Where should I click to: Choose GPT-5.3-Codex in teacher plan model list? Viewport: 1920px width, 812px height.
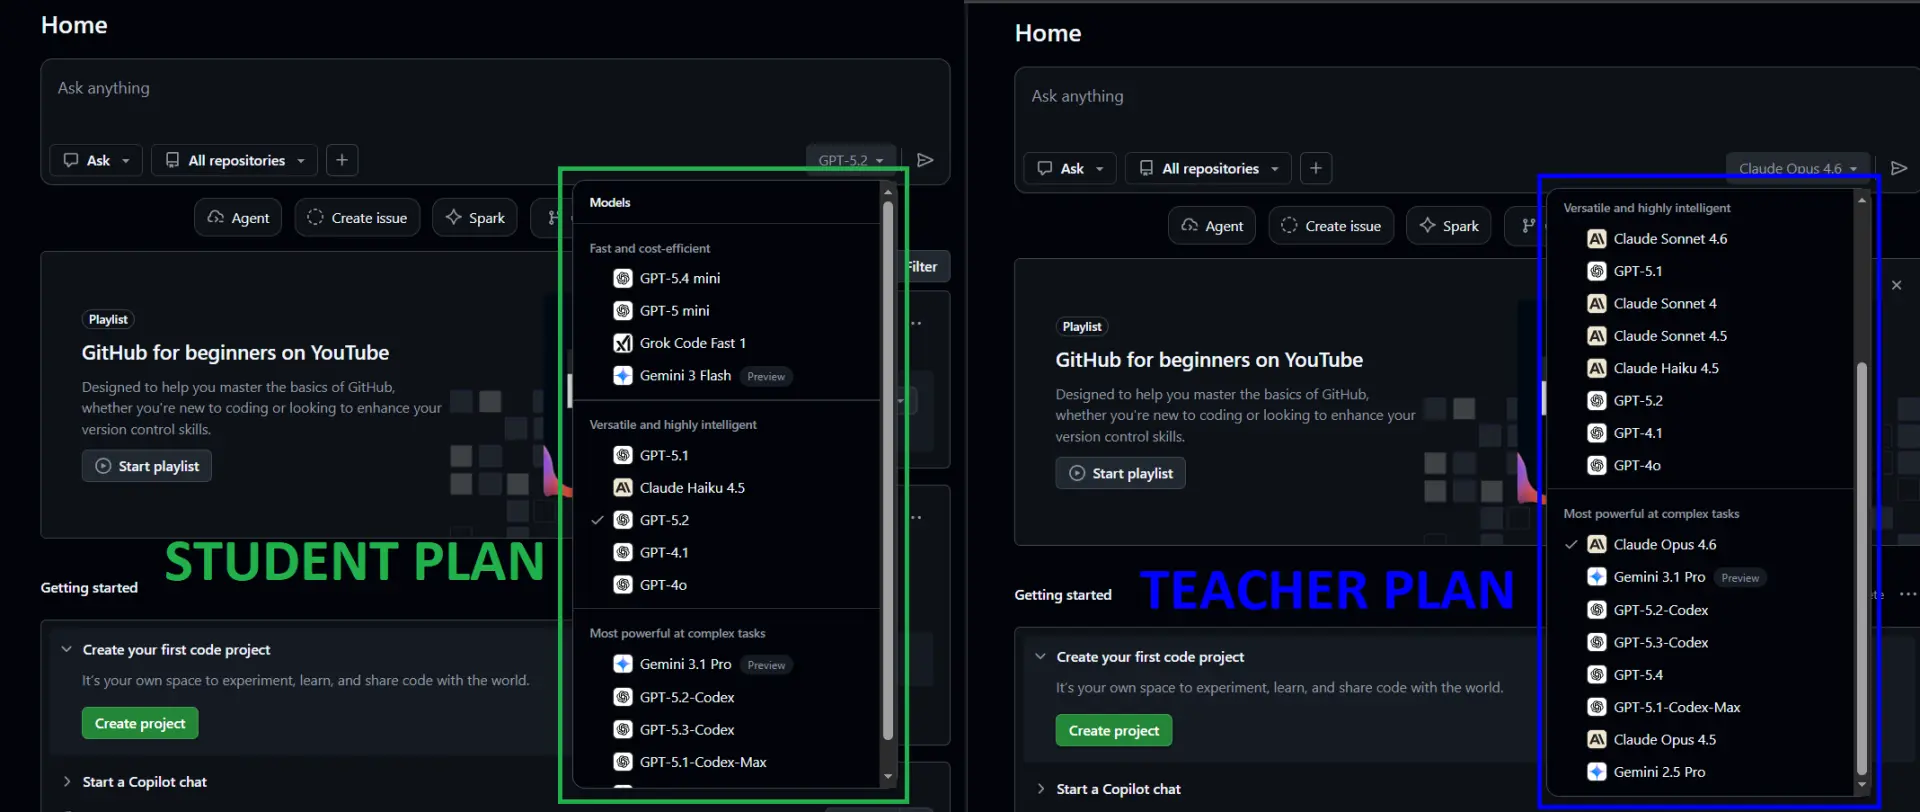[1700, 642]
